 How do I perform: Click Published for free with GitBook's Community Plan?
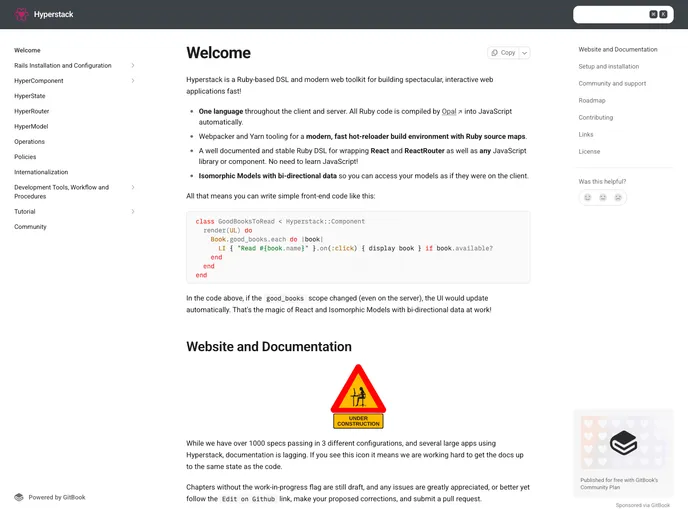coord(619,483)
